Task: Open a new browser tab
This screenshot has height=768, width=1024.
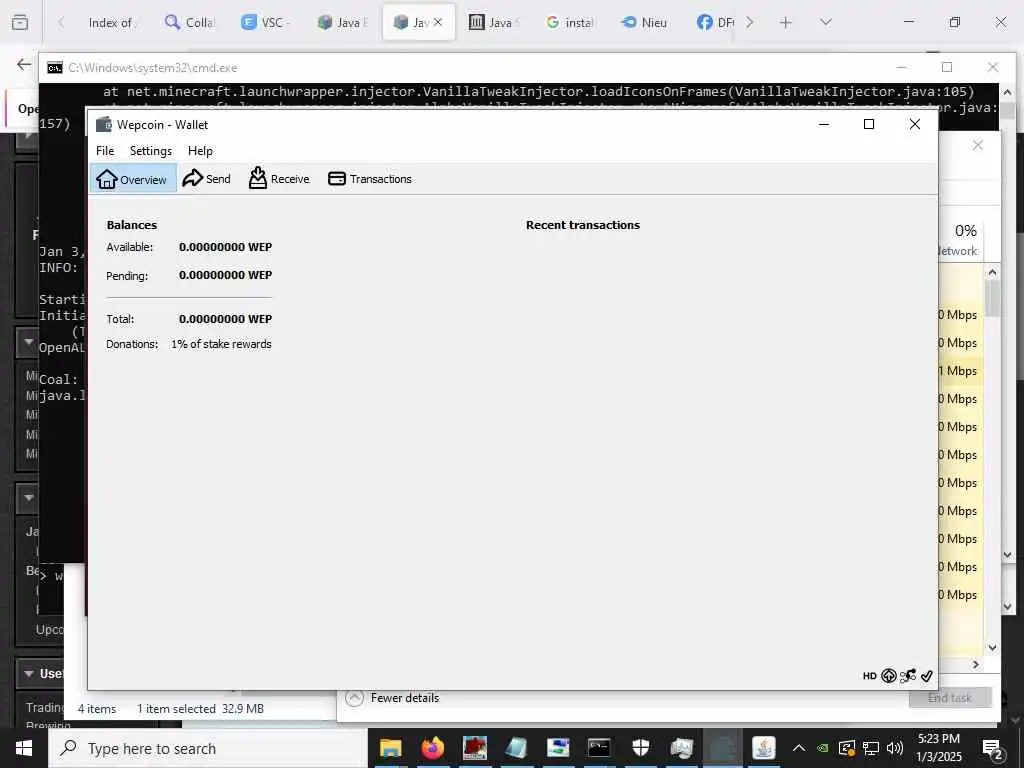Action: click(786, 23)
